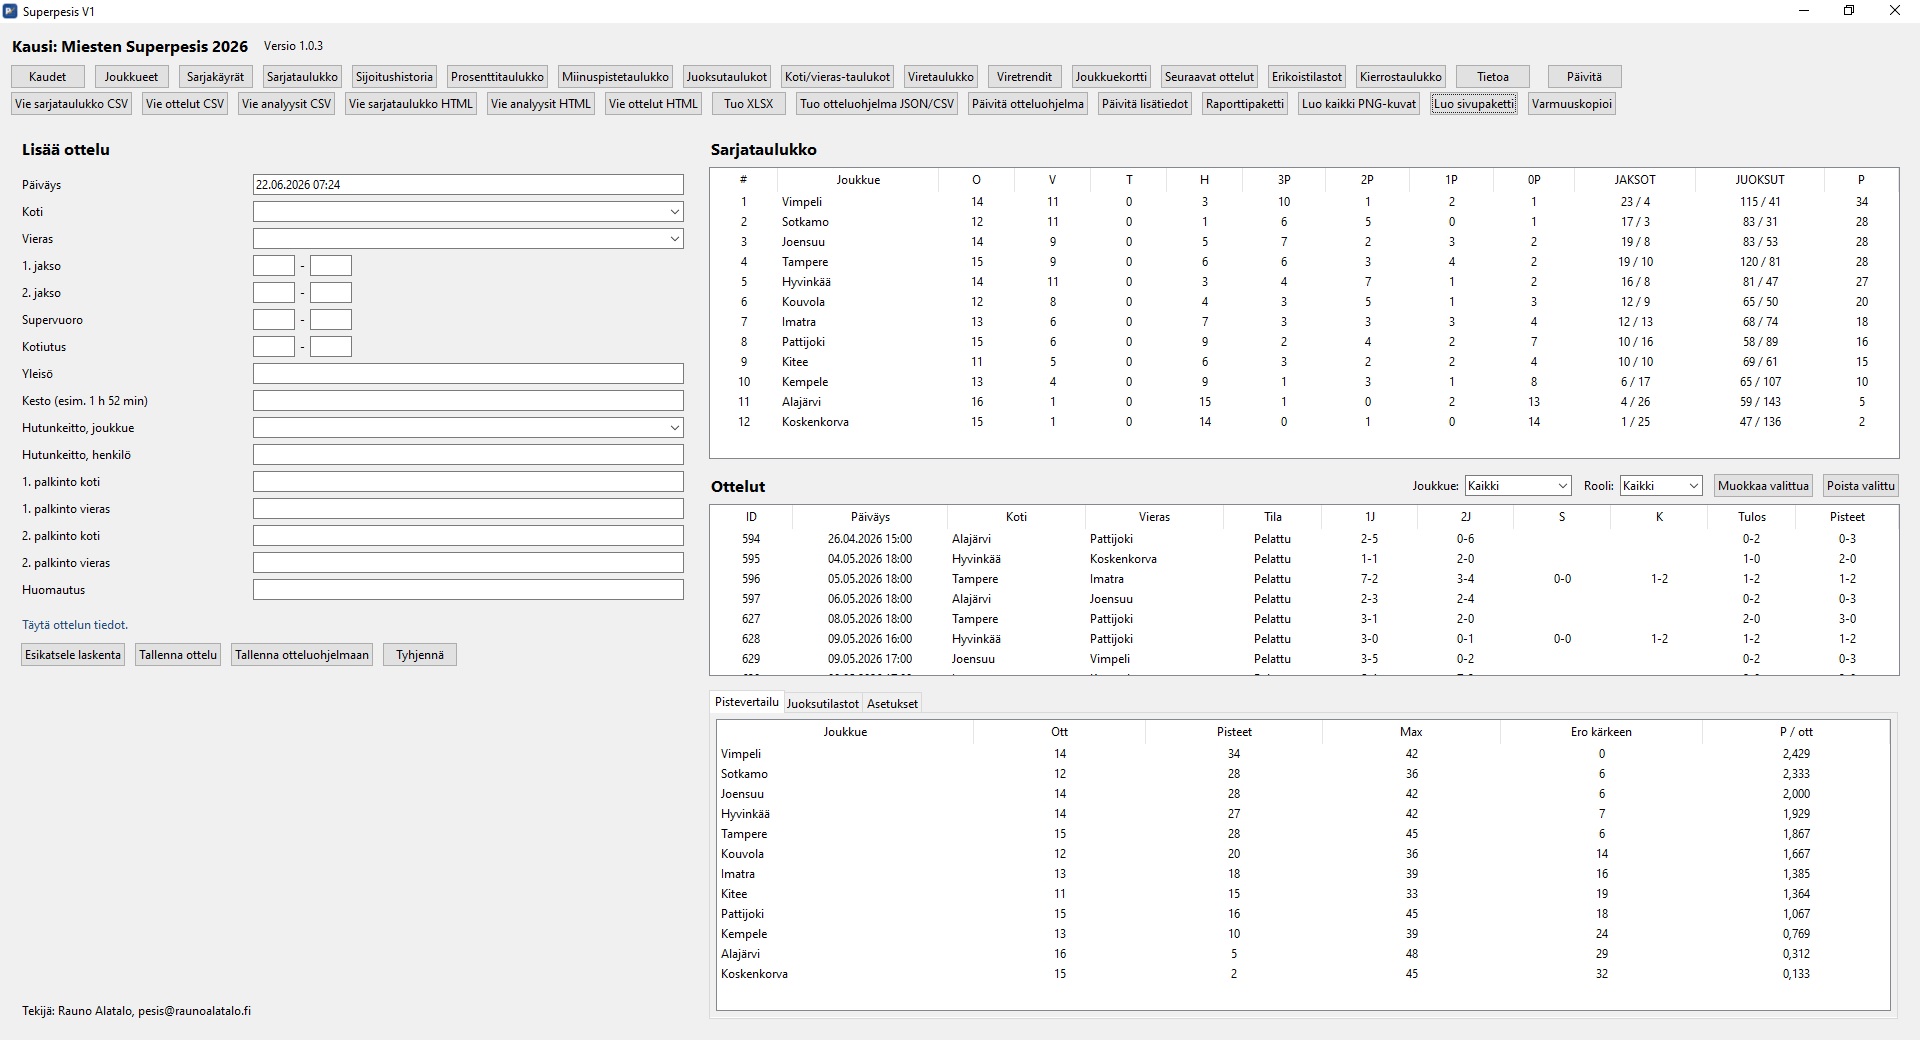Focus Hutunkeitto, henkilö field
The width and height of the screenshot is (1920, 1040).
tap(468, 455)
